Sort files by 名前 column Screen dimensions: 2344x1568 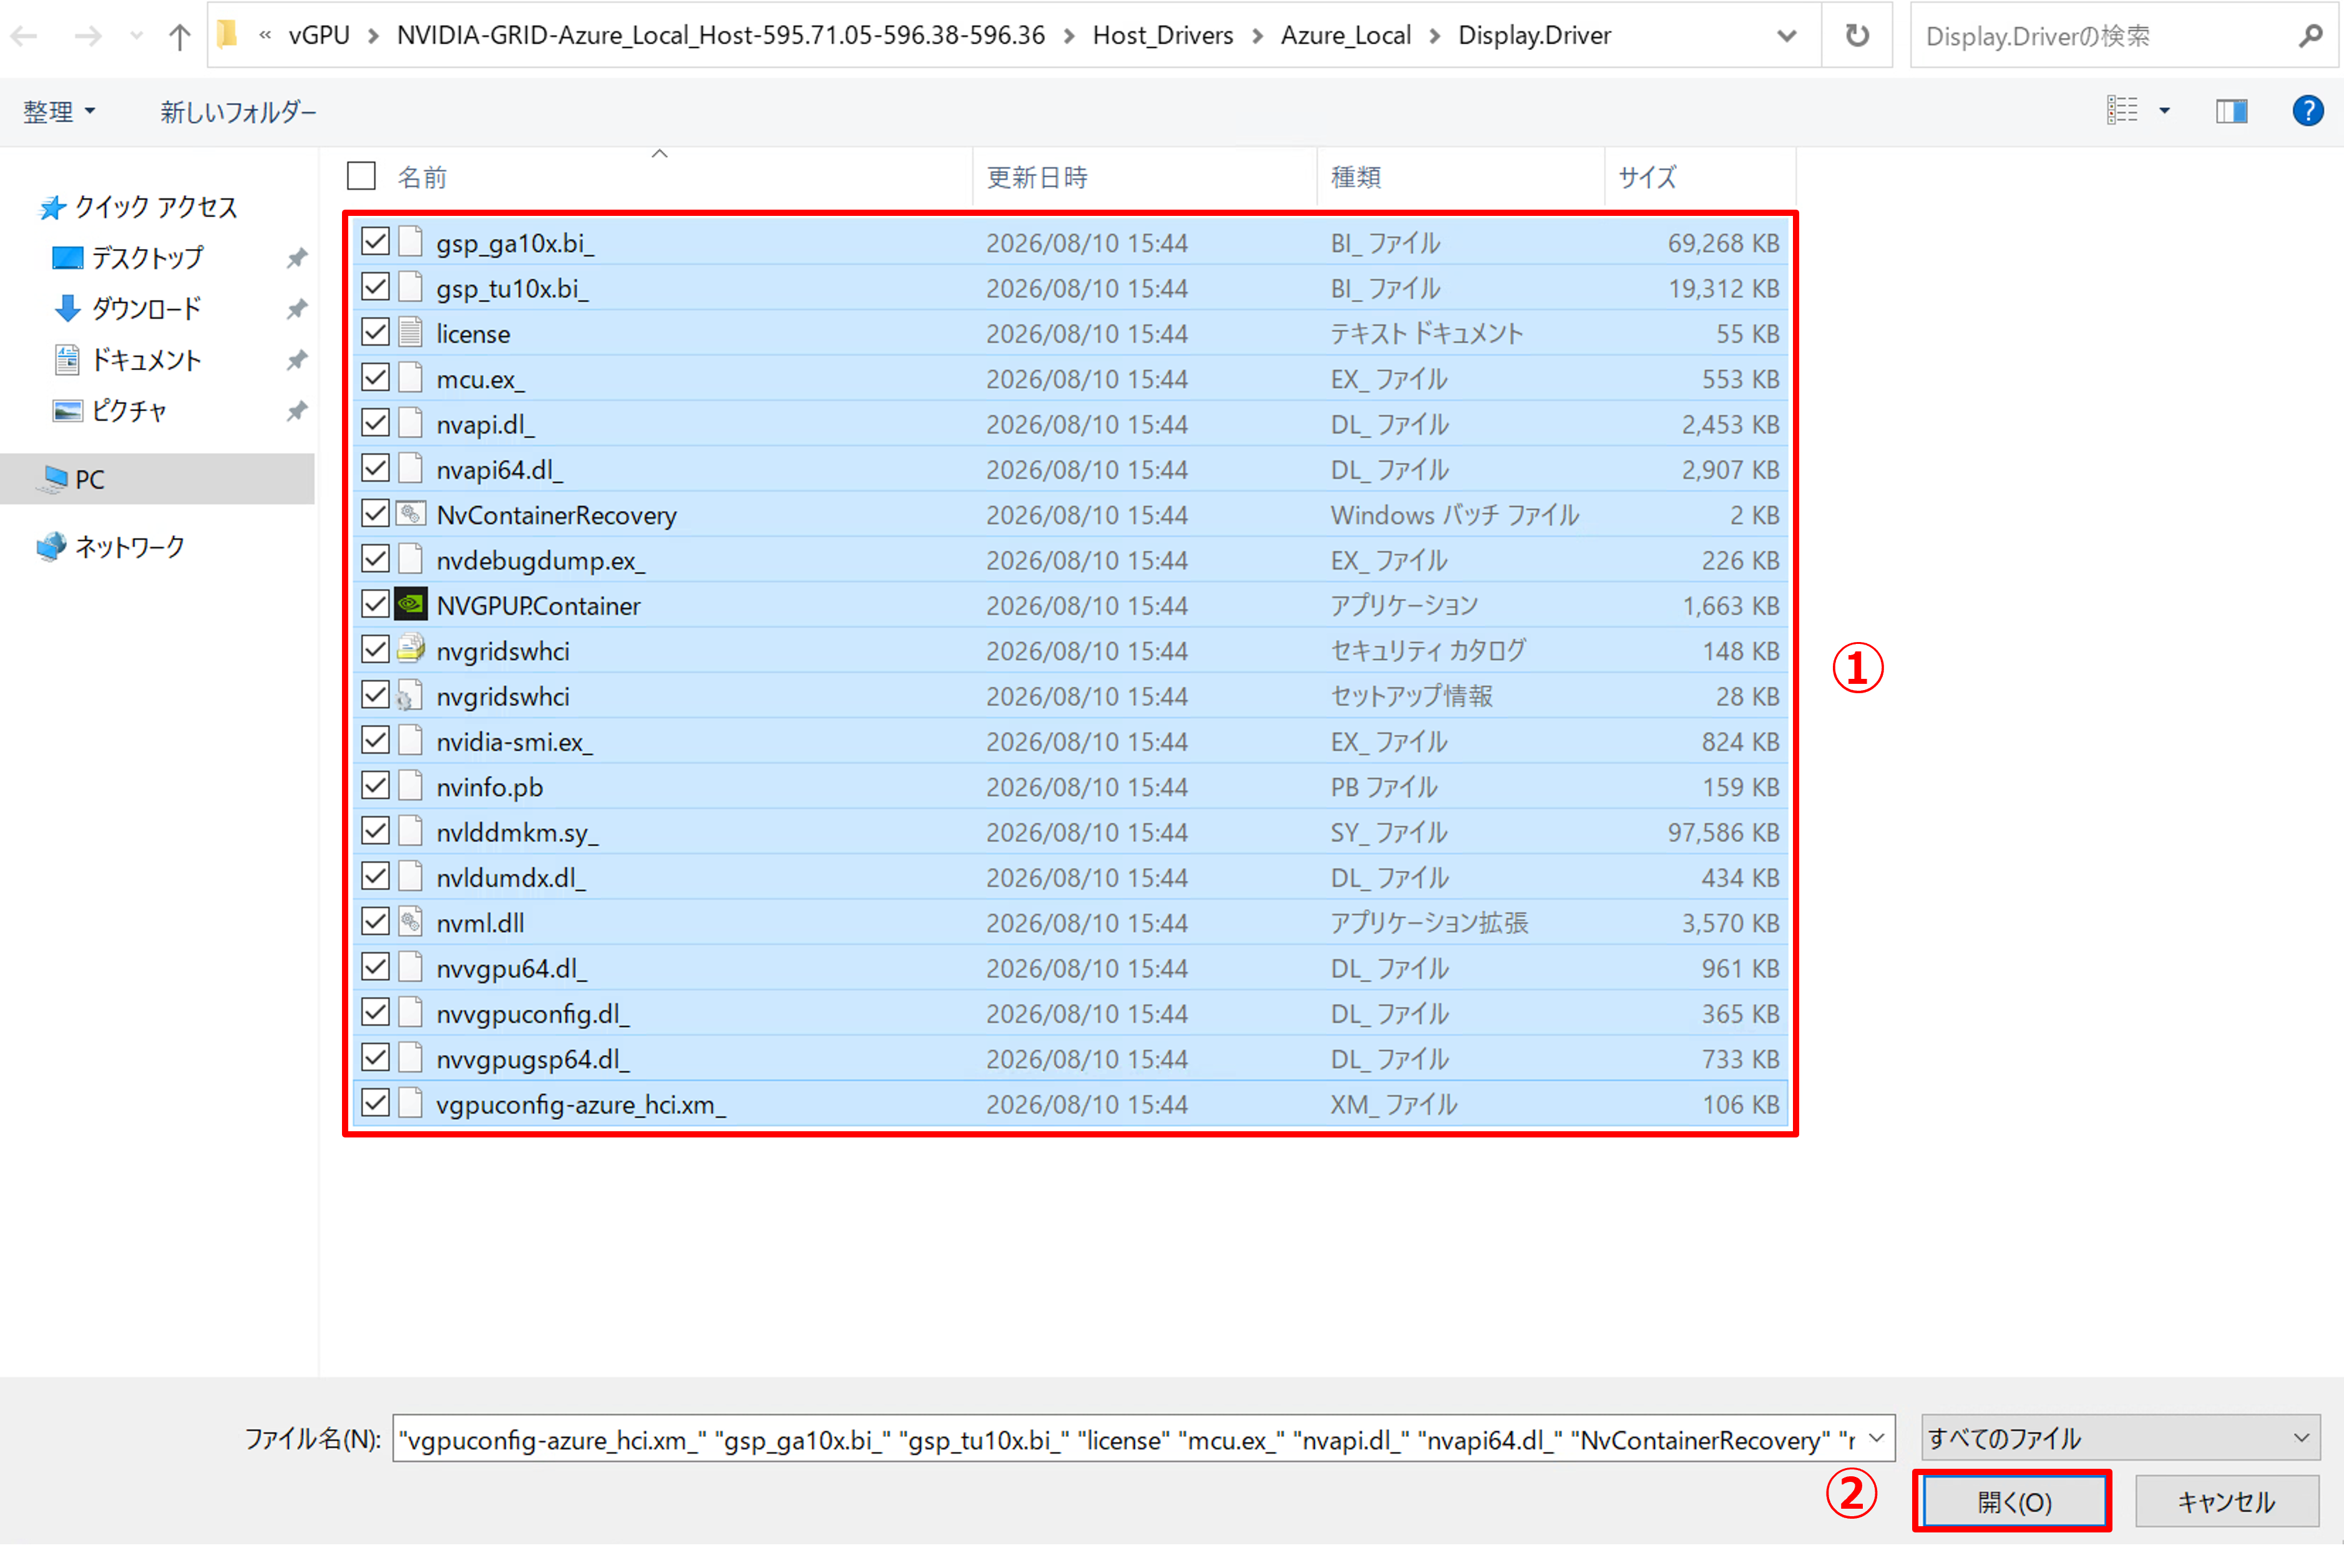pos(422,177)
